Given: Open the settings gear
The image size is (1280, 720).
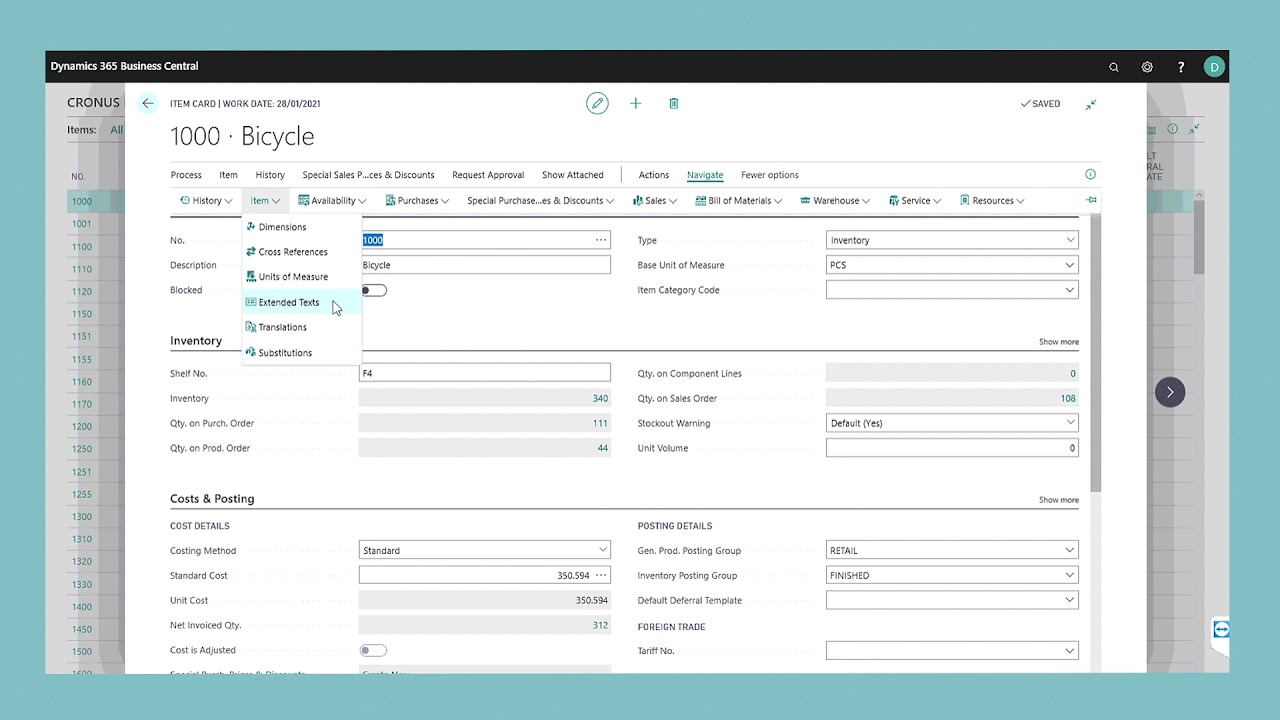Looking at the screenshot, I should pos(1147,67).
